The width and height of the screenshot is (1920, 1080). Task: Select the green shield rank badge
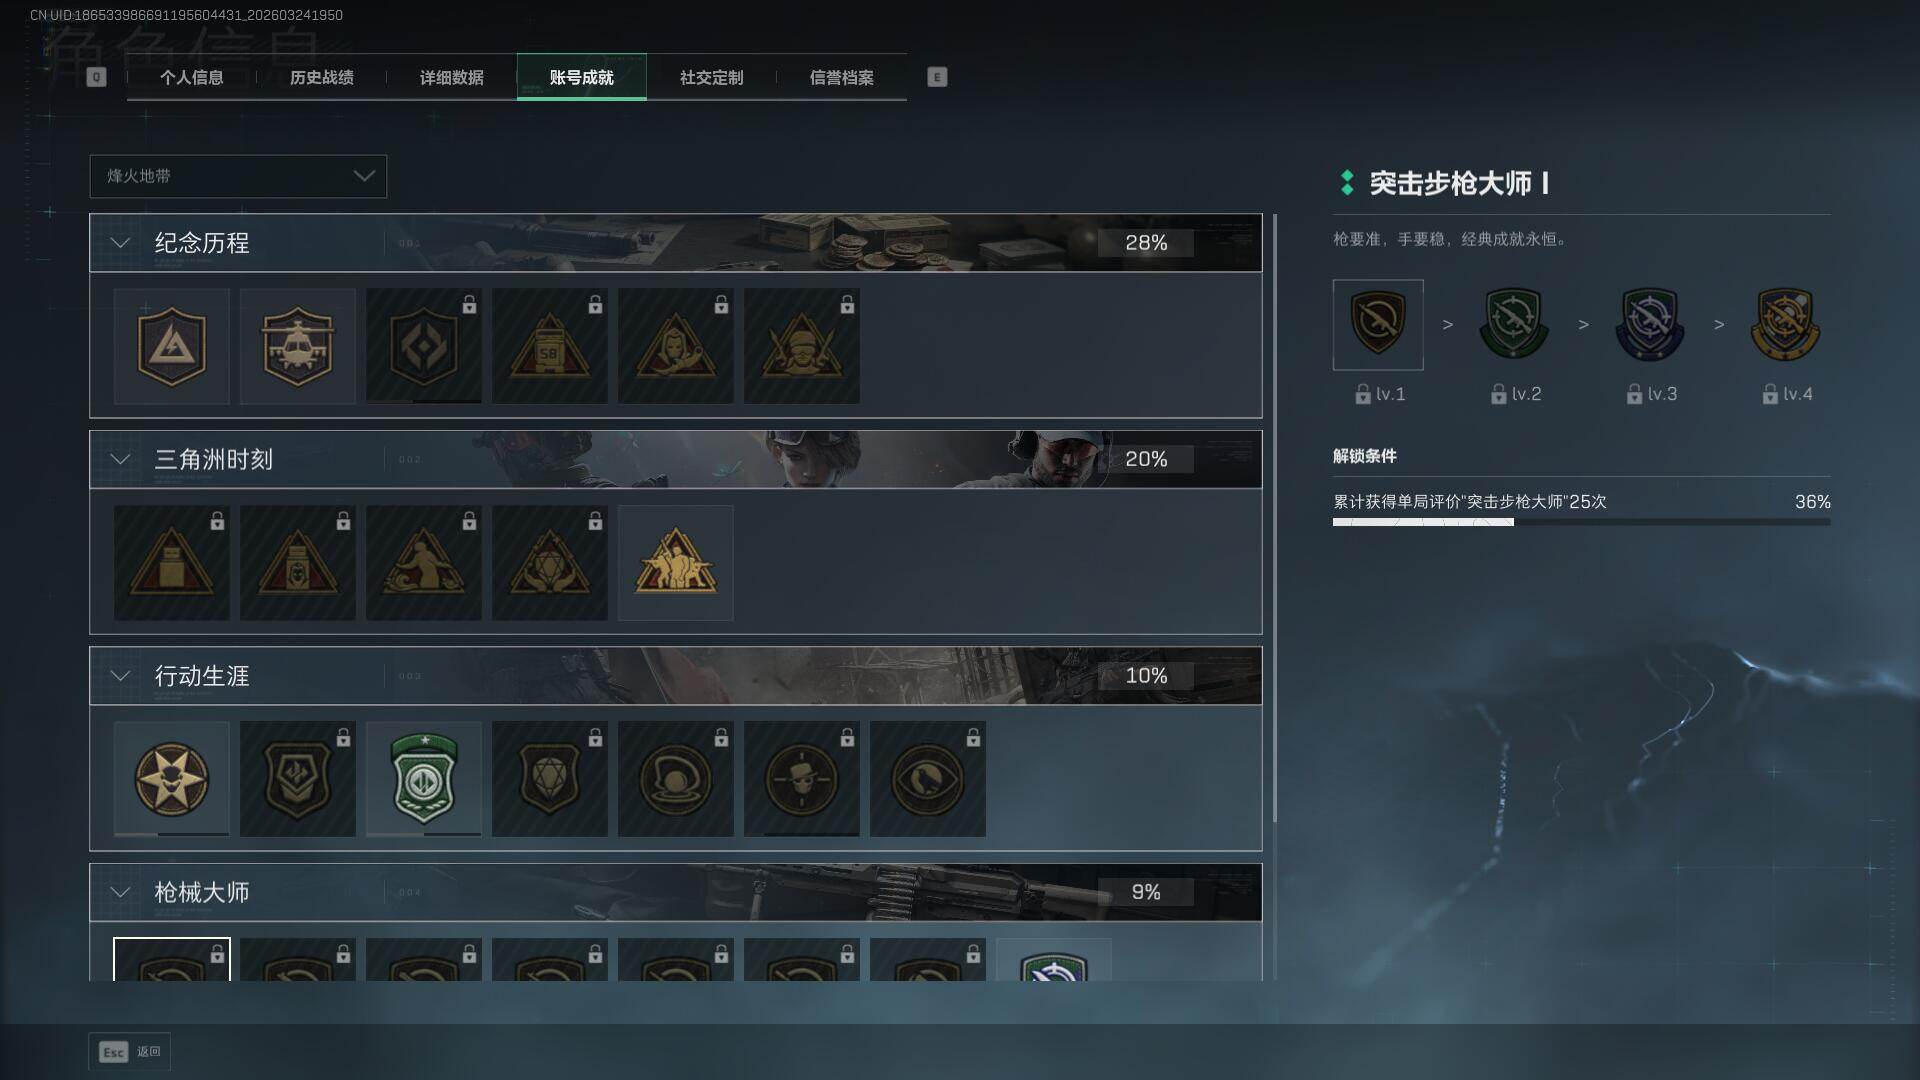(x=423, y=779)
